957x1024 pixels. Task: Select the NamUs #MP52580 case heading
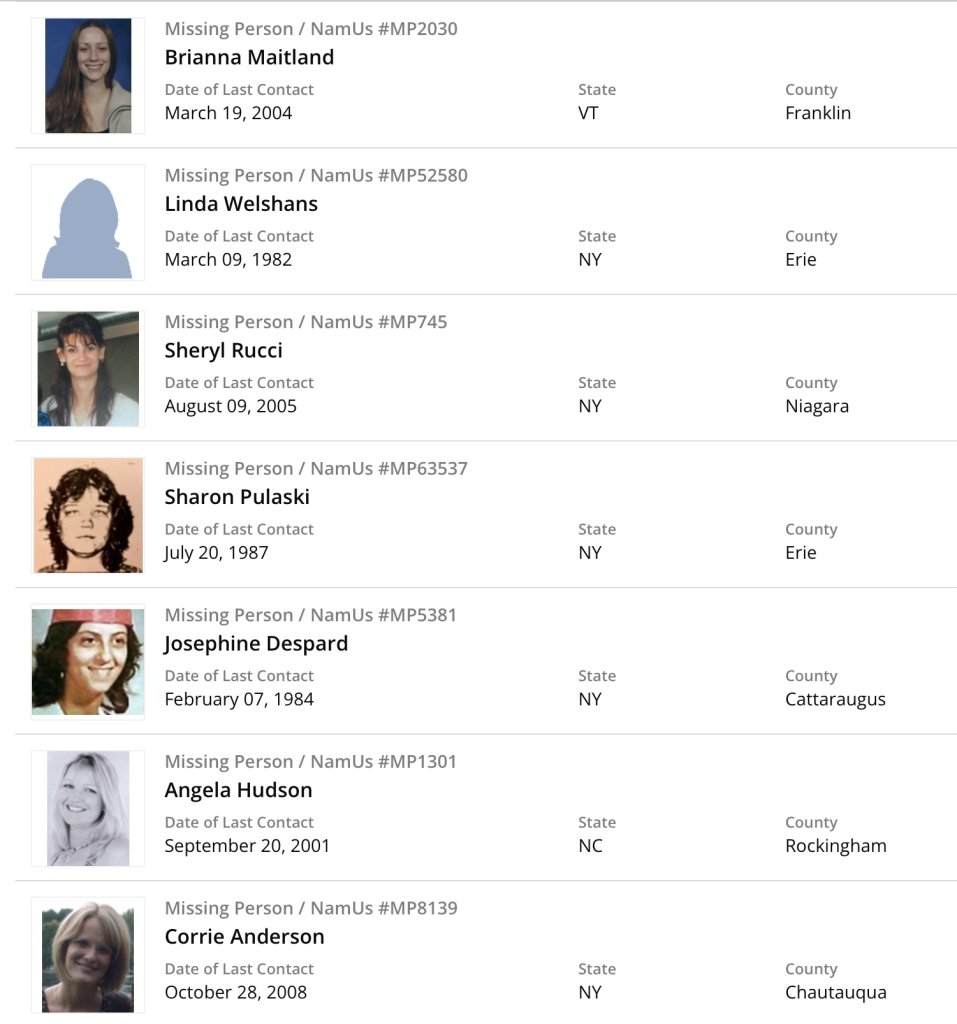316,176
